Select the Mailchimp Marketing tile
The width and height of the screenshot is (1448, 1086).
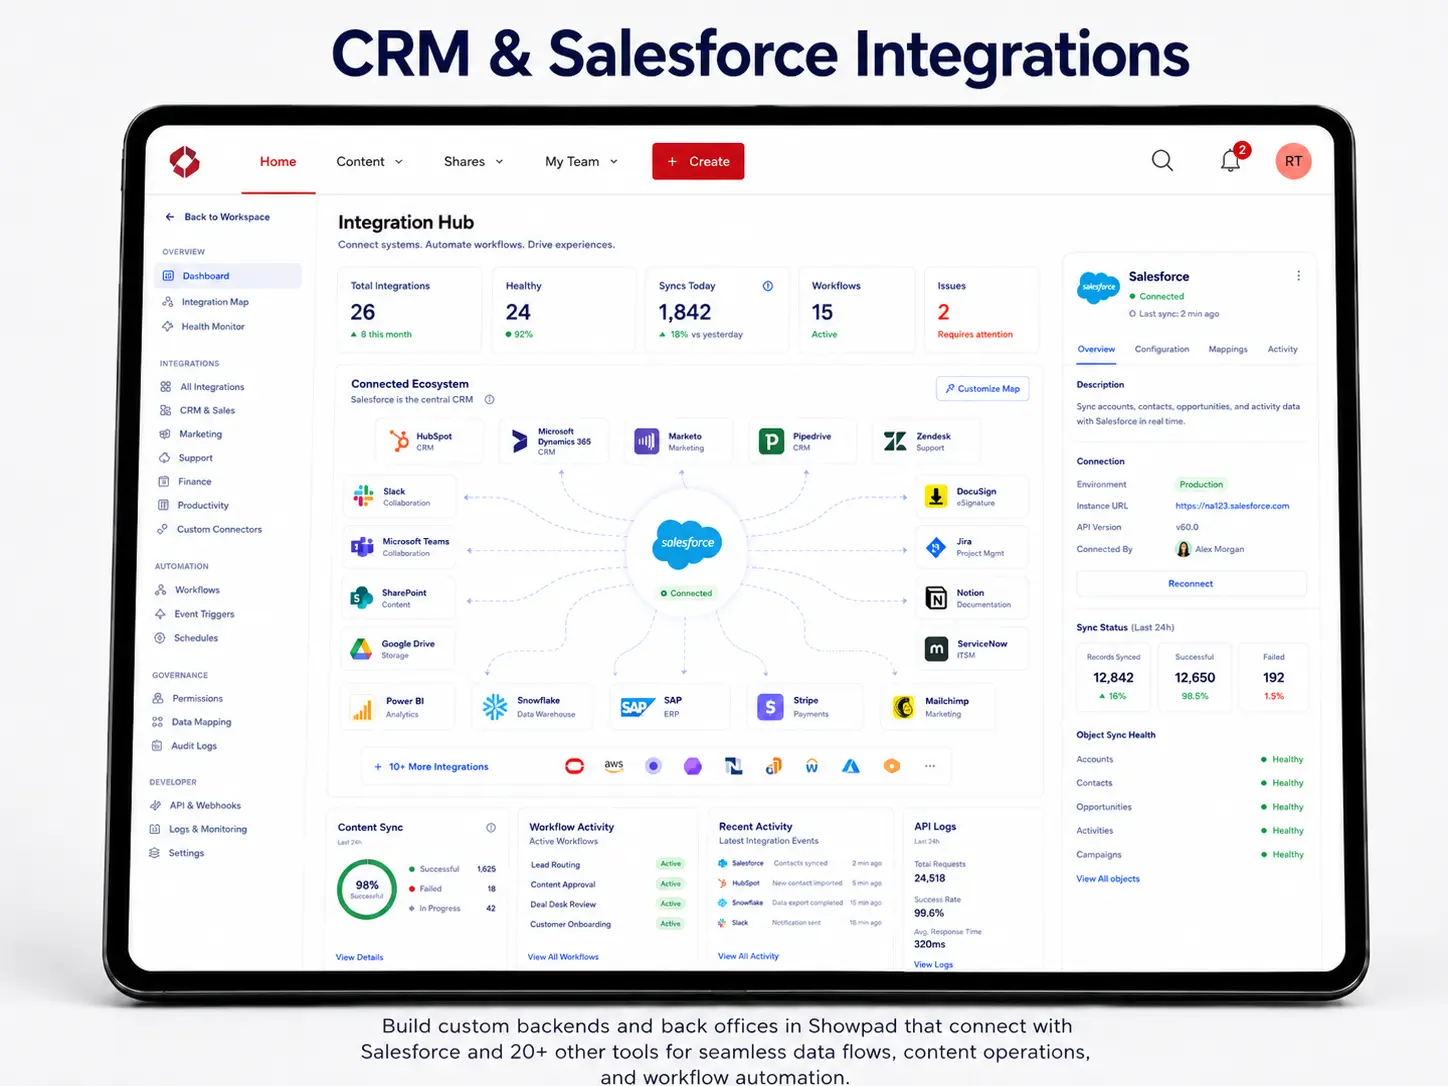[940, 707]
